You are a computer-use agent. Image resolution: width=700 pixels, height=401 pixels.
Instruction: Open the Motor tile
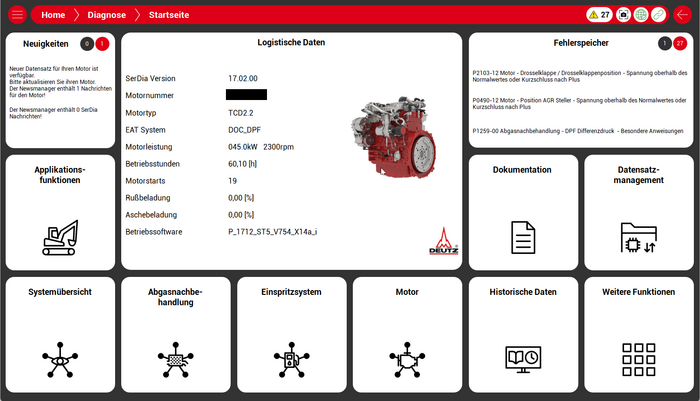point(407,335)
